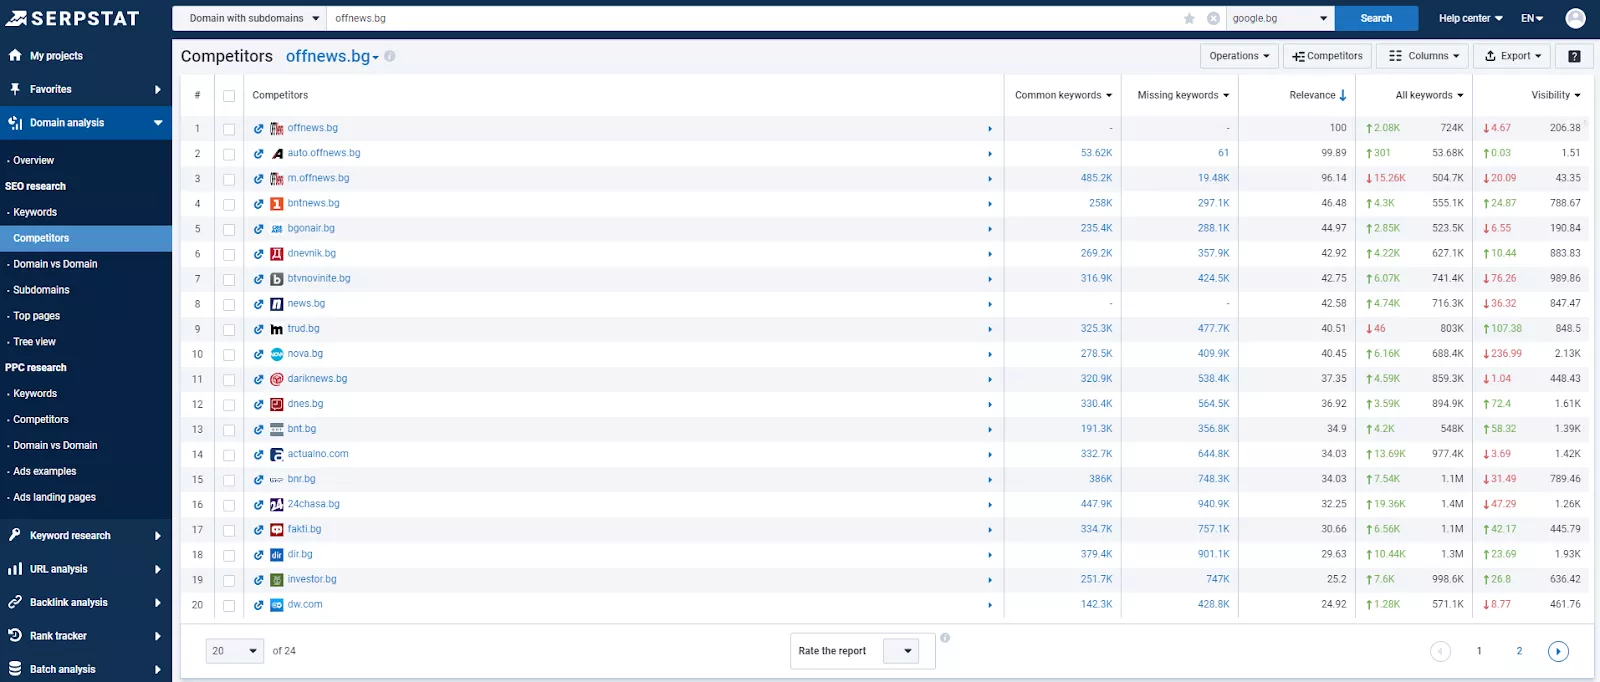
Task: Open row menu arrow for news.bg
Action: 990,304
